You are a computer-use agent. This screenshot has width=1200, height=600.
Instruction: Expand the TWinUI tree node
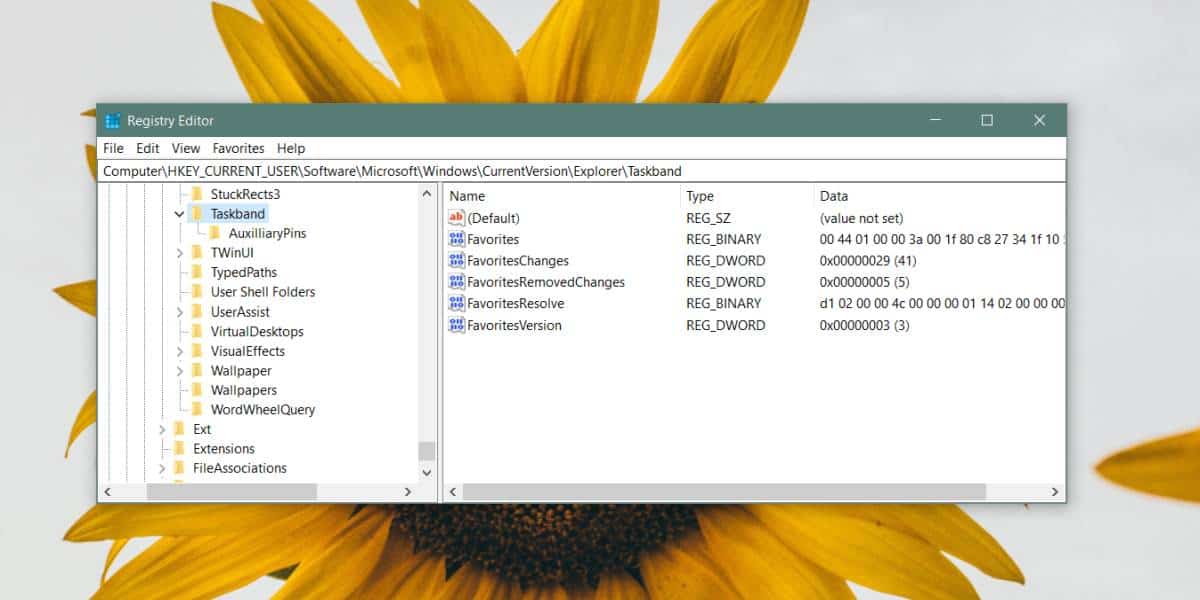pos(179,252)
